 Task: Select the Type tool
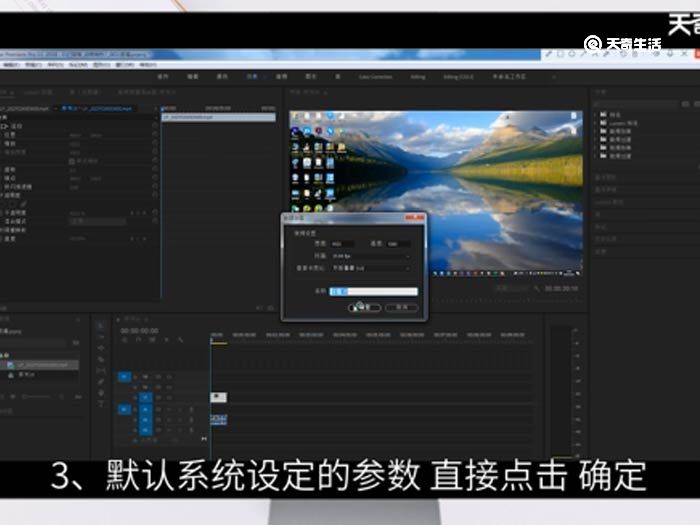coord(101,404)
